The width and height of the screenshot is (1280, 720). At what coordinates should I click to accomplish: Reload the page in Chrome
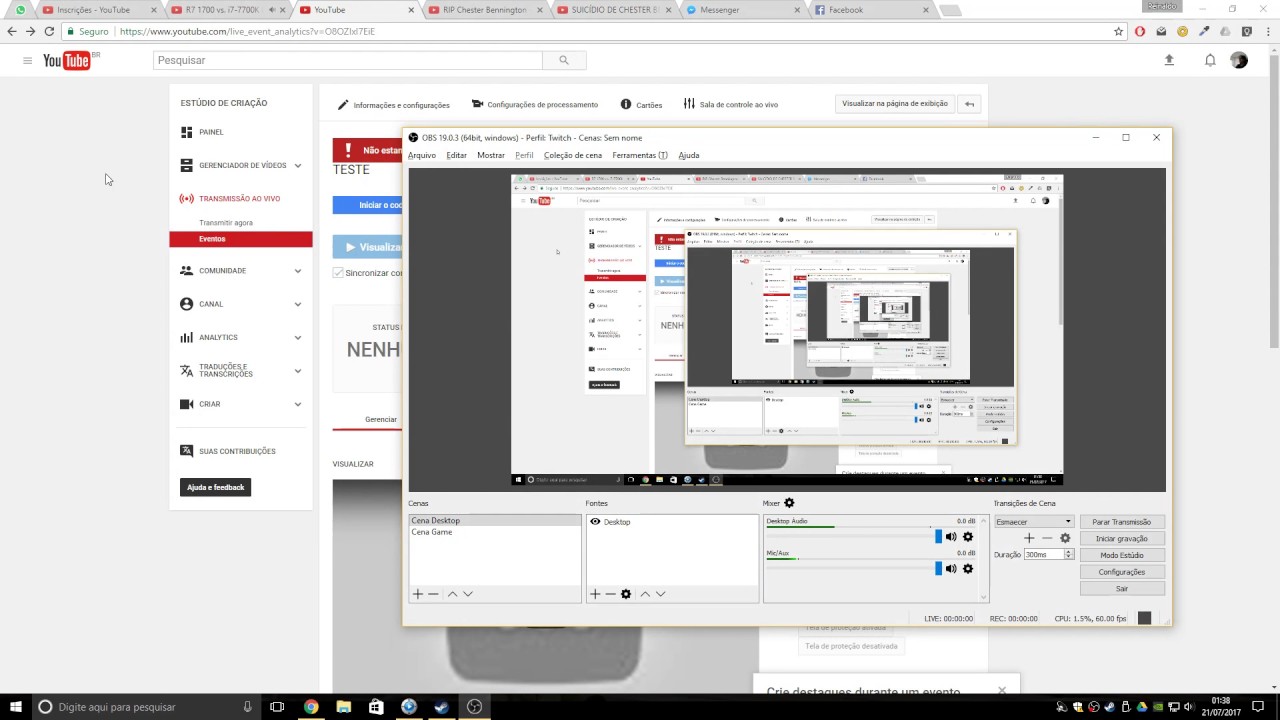[49, 31]
